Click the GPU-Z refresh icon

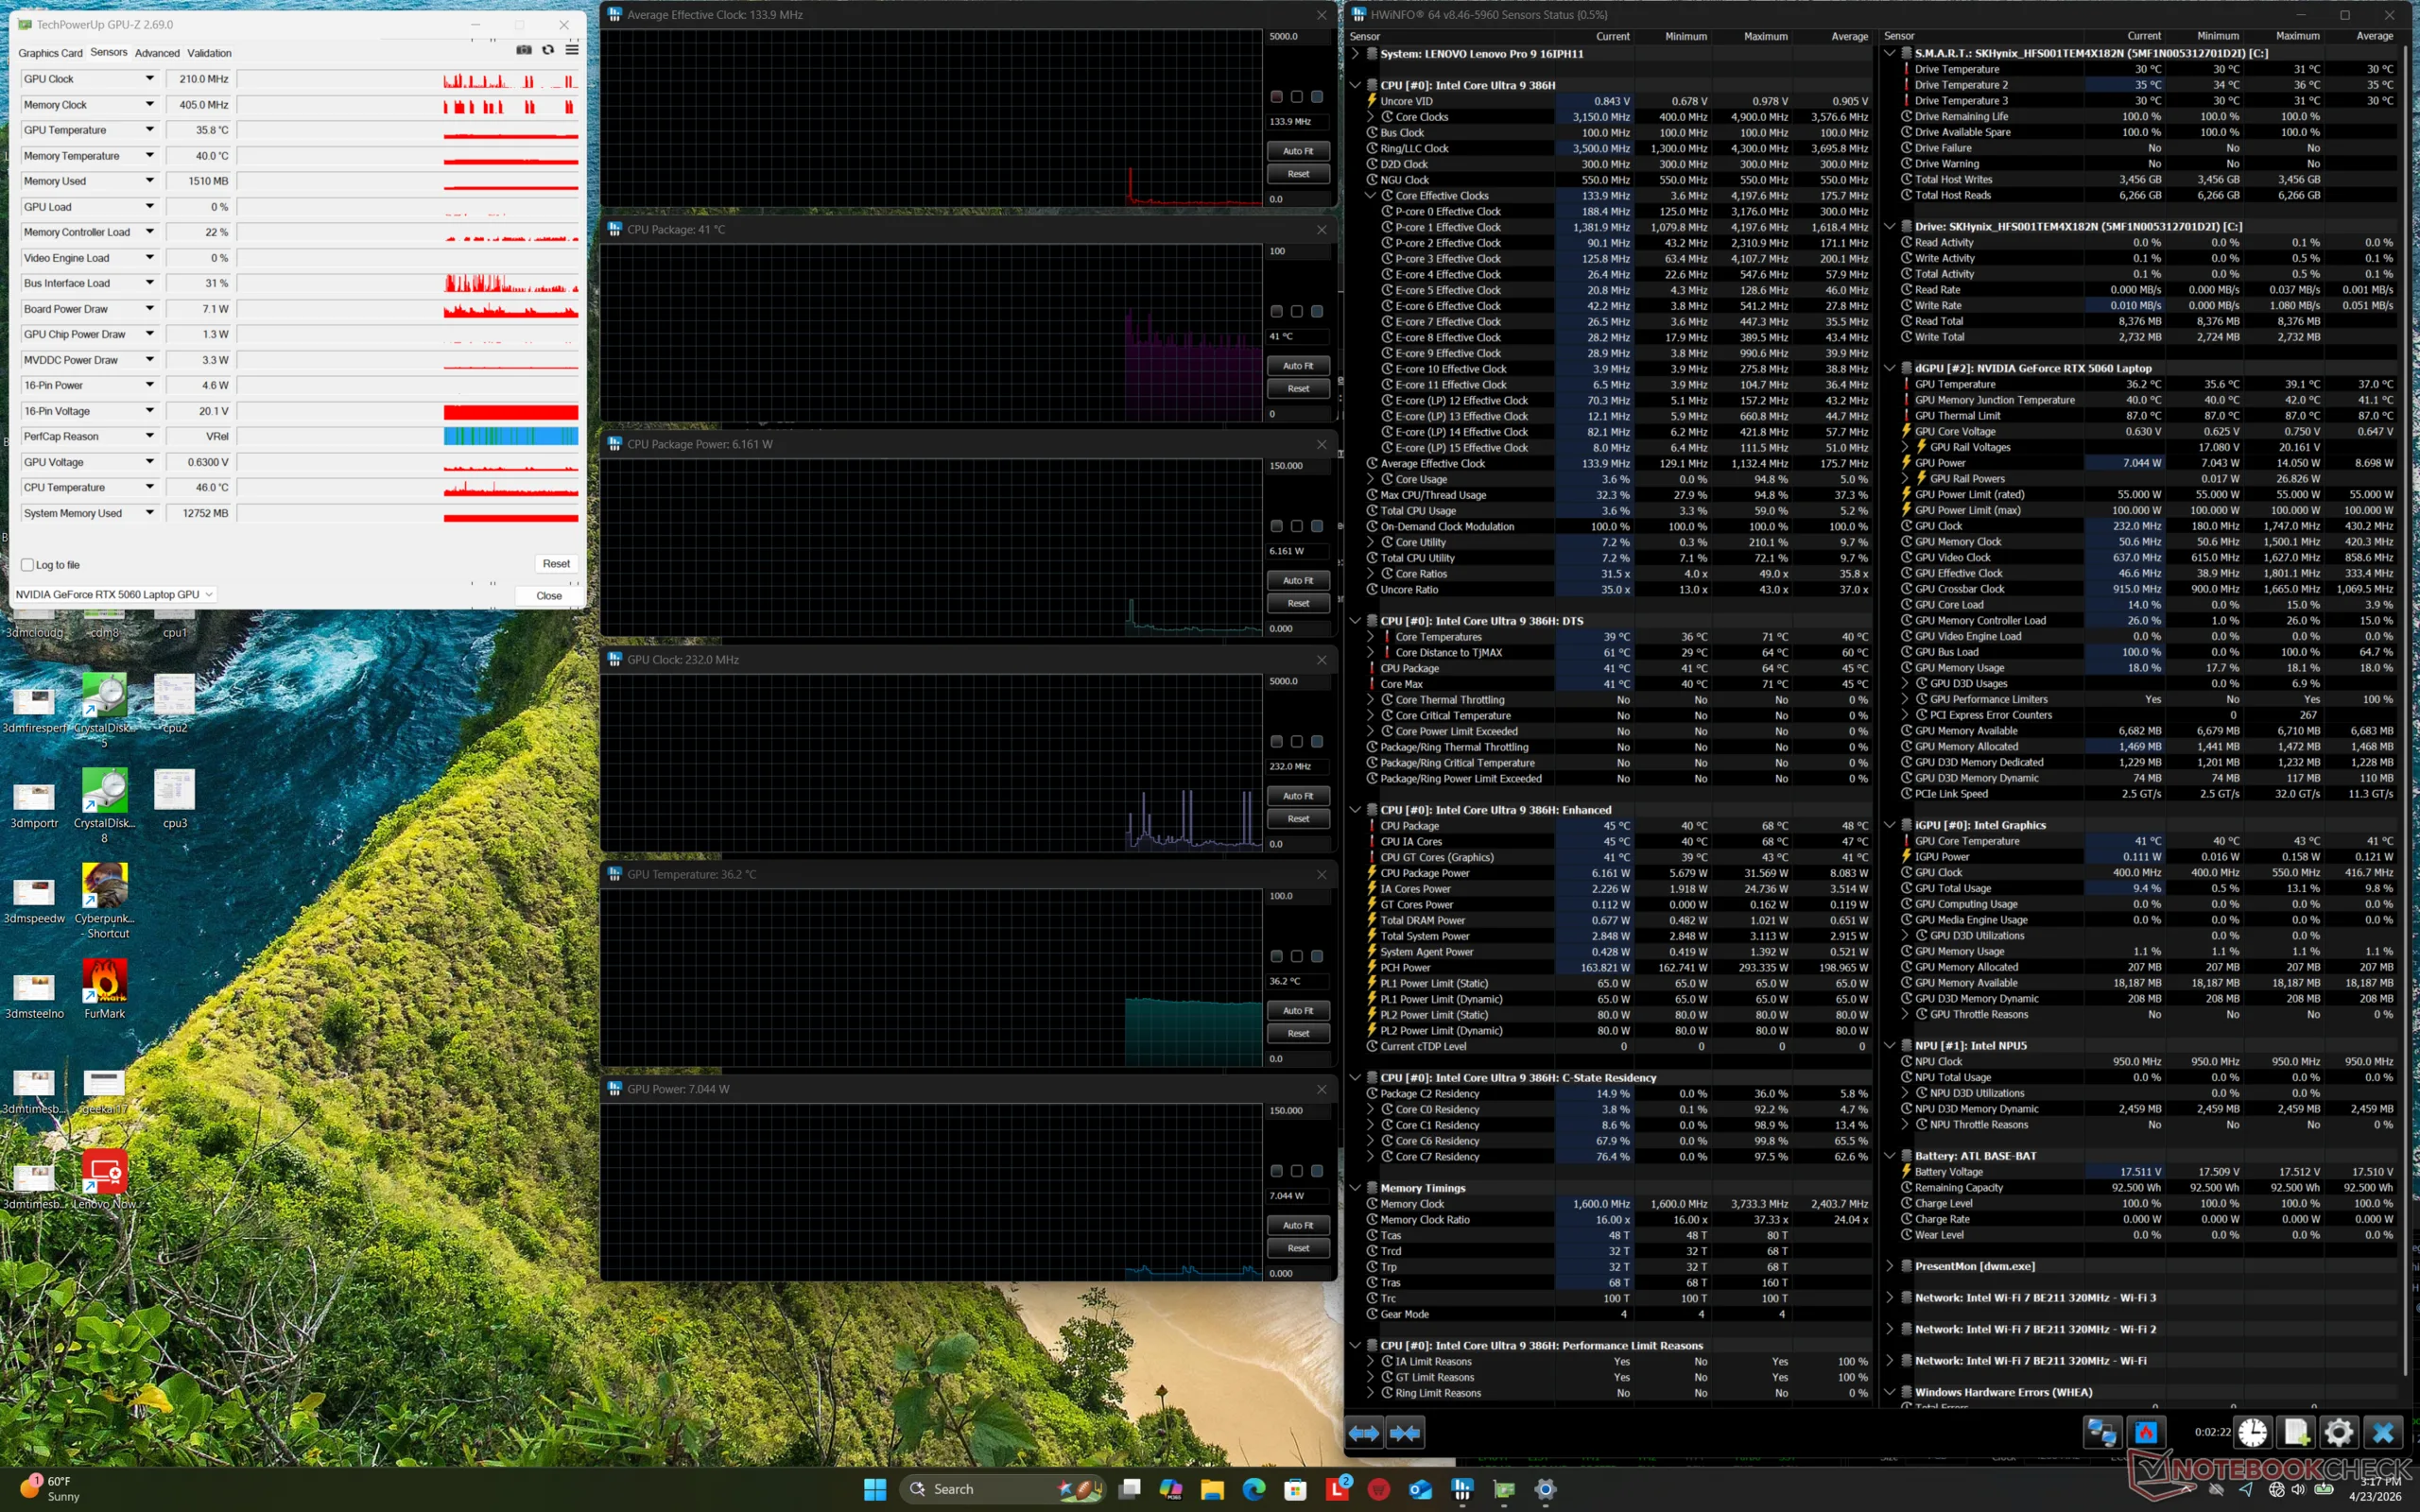[548, 50]
